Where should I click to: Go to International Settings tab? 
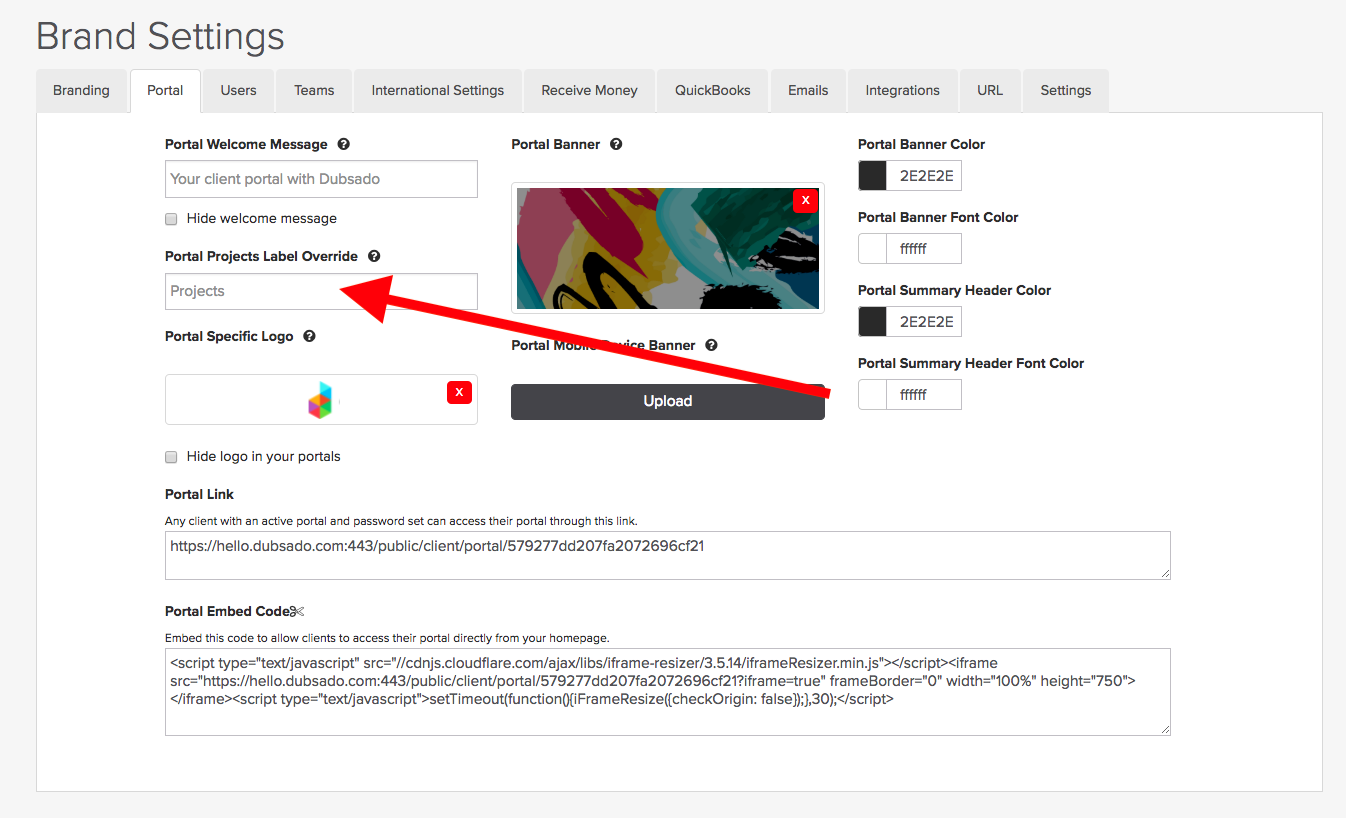[438, 90]
